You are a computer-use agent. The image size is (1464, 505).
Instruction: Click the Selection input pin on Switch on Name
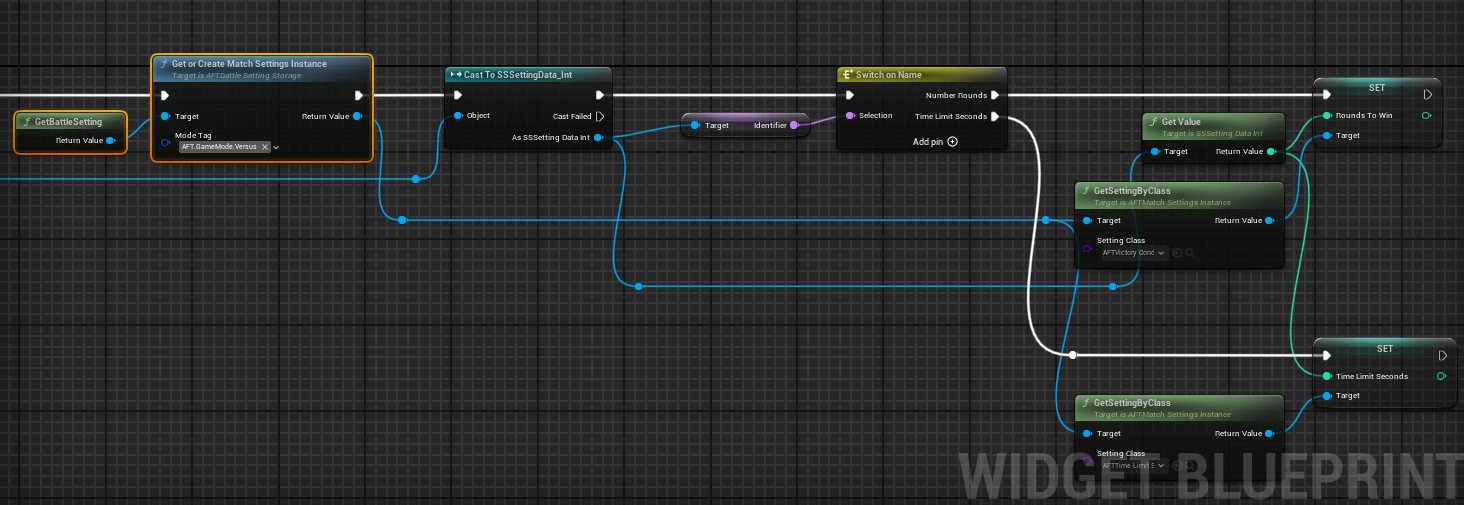coord(850,116)
